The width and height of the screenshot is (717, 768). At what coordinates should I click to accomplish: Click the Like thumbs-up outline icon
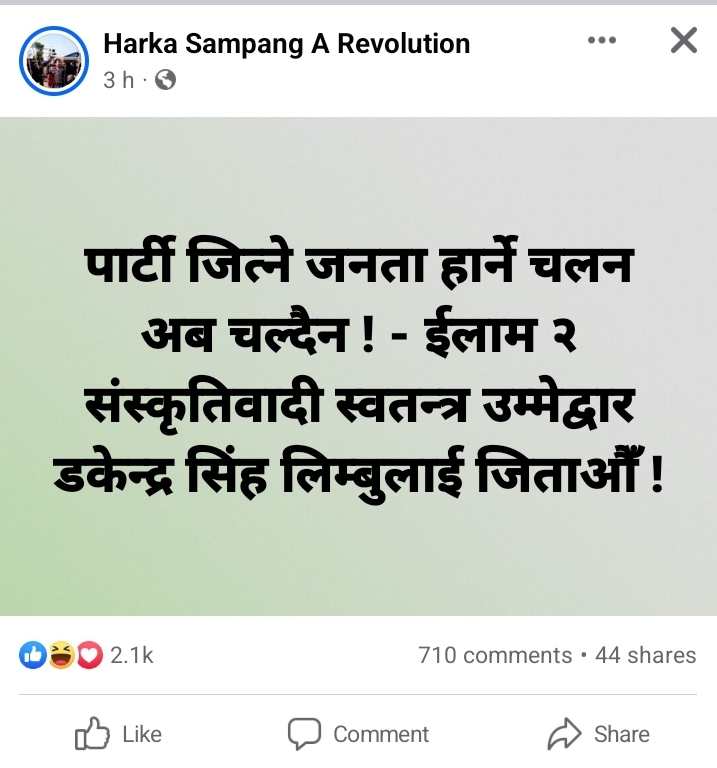(92, 733)
